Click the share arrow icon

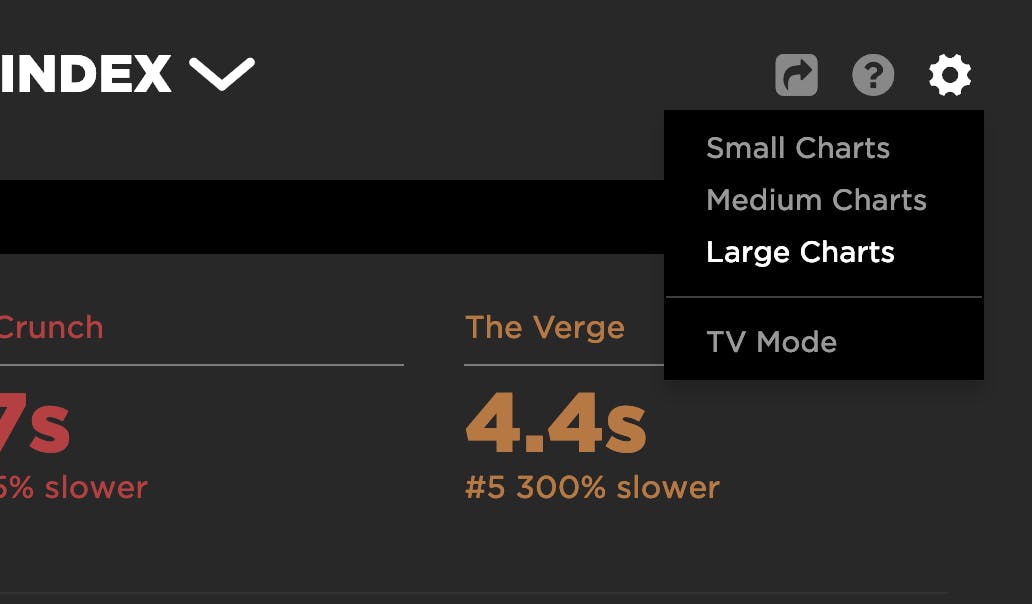[796, 75]
